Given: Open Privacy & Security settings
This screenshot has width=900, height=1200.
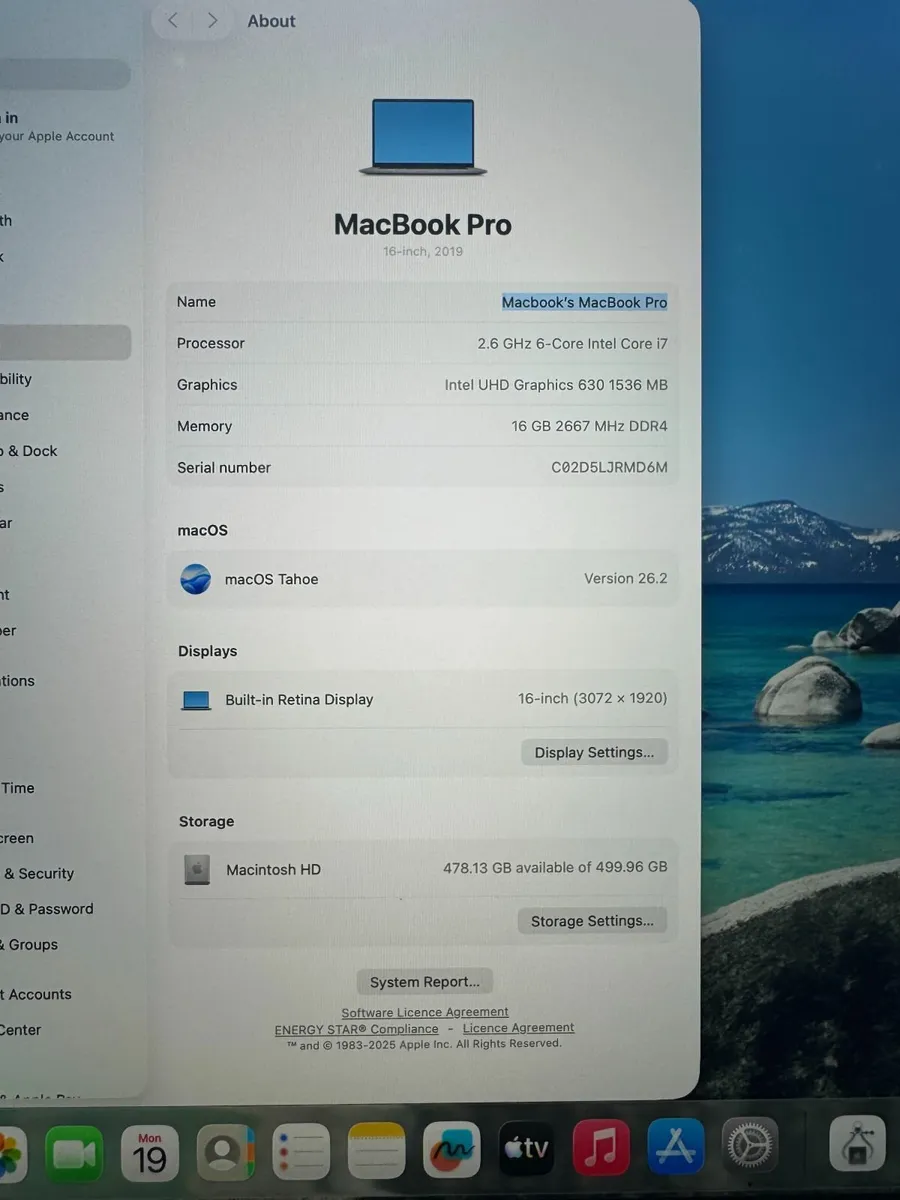Looking at the screenshot, I should (40, 873).
